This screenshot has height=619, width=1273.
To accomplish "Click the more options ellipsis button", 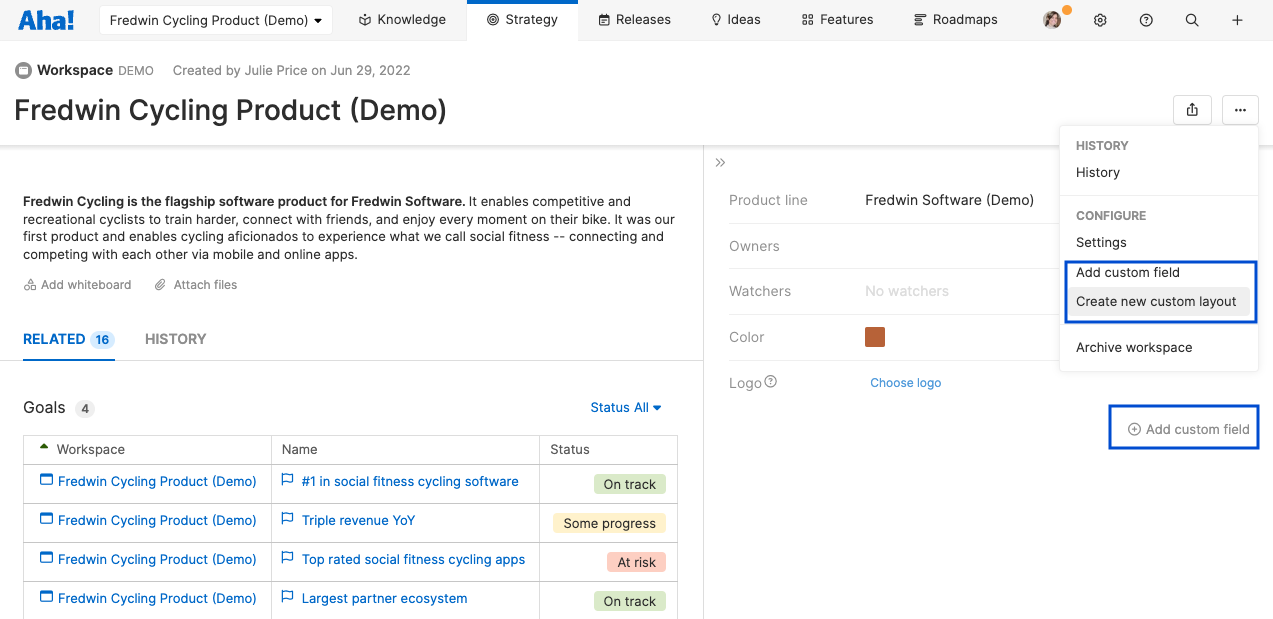I will pyautogui.click(x=1240, y=110).
